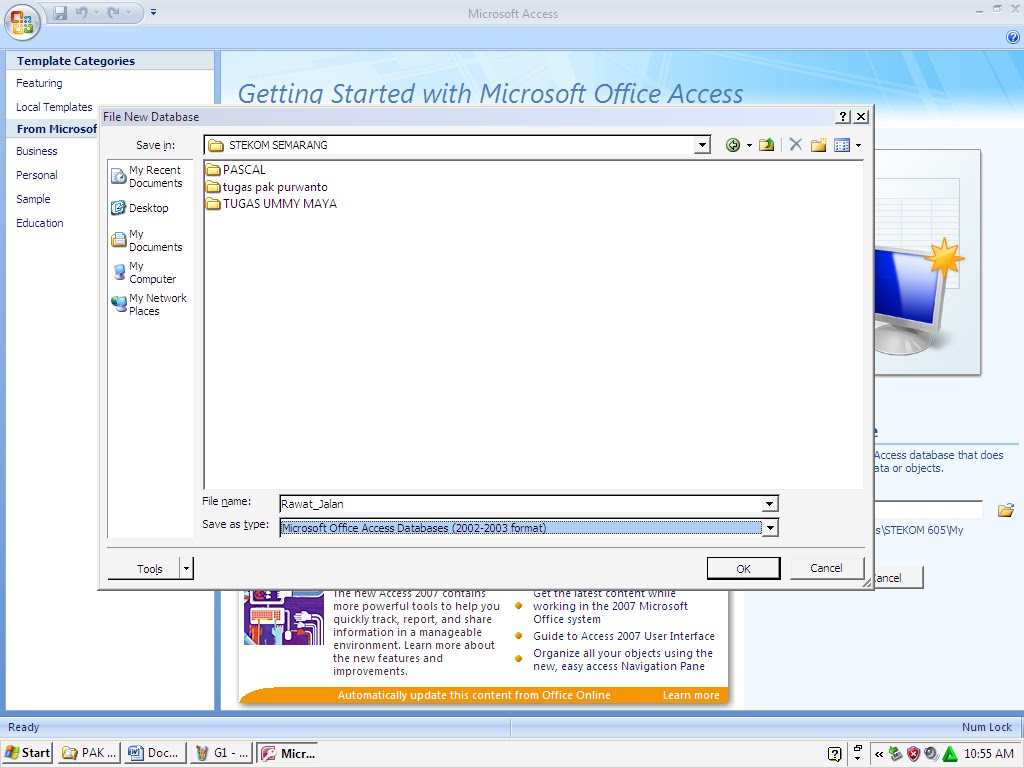Open the Desktop location shortcut
The image size is (1024, 768).
coord(150,208)
